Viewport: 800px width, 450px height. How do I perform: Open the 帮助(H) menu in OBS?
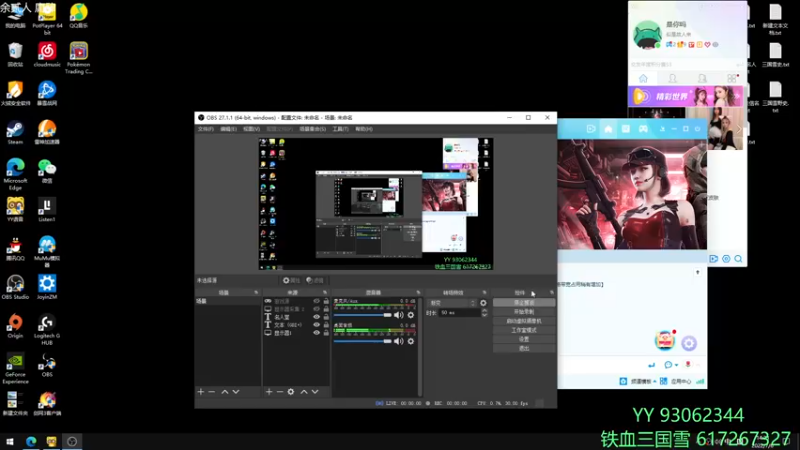[x=364, y=129]
